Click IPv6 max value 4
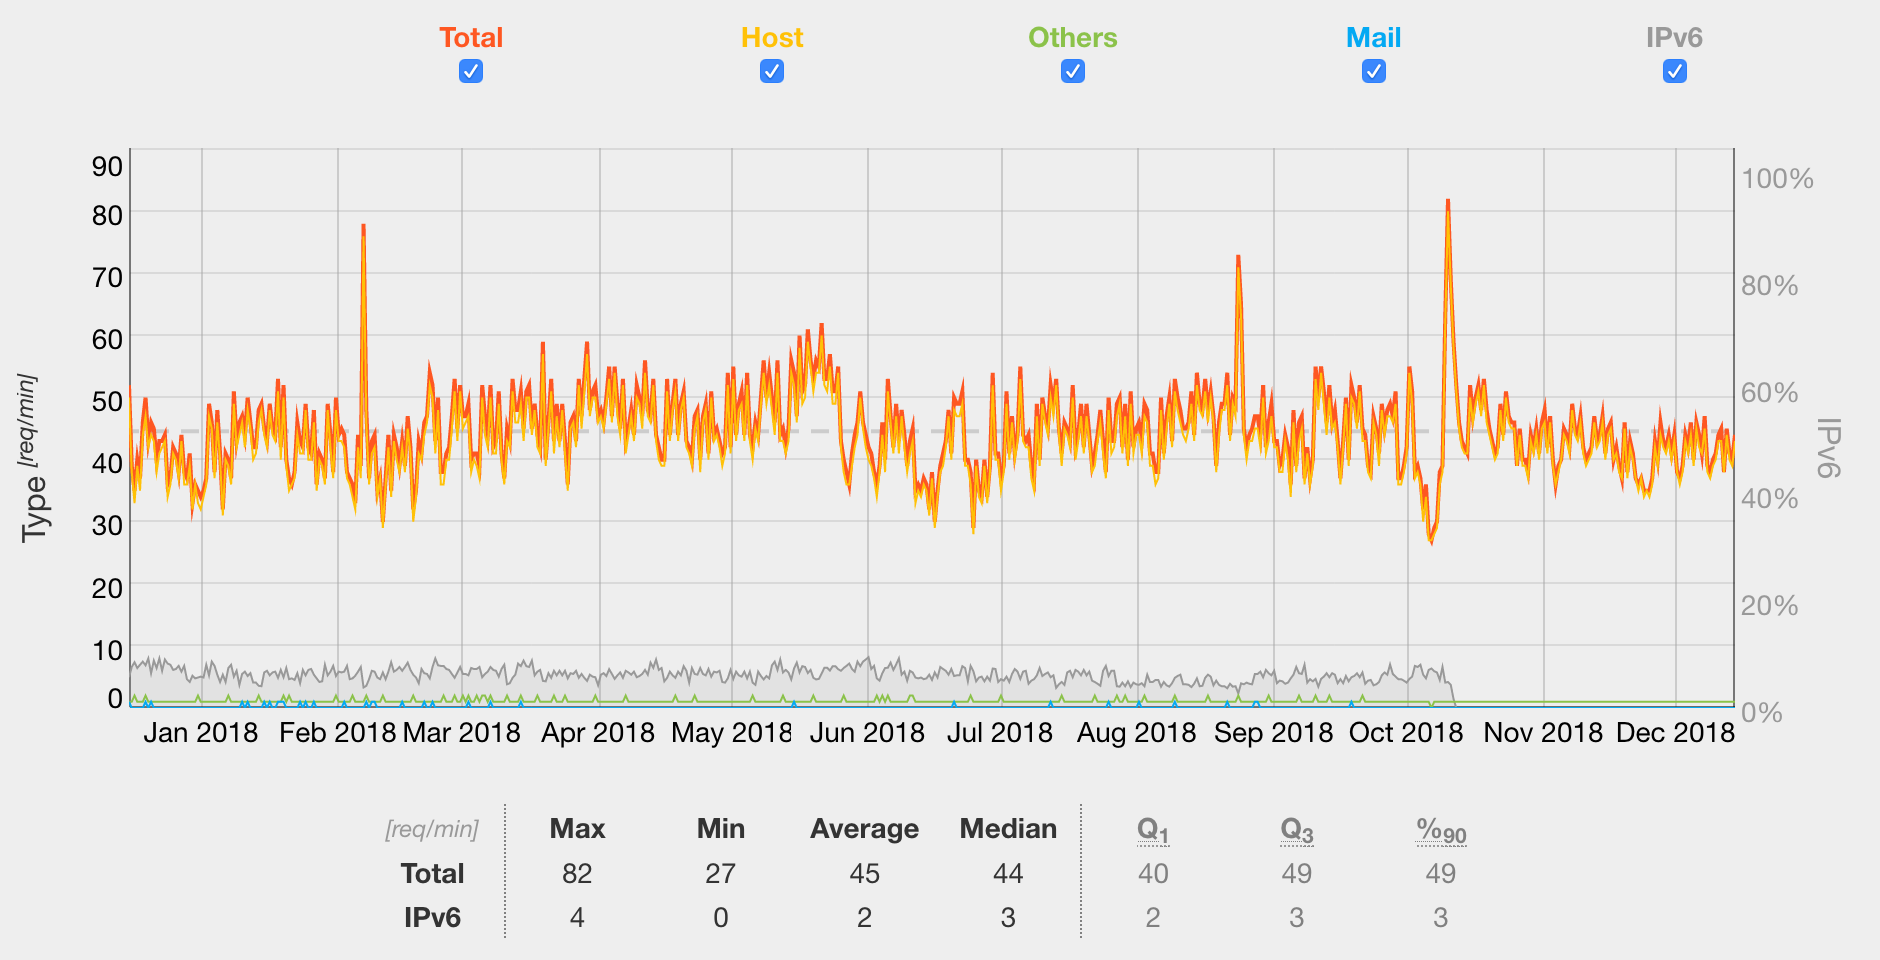Image resolution: width=1880 pixels, height=960 pixels. click(577, 918)
